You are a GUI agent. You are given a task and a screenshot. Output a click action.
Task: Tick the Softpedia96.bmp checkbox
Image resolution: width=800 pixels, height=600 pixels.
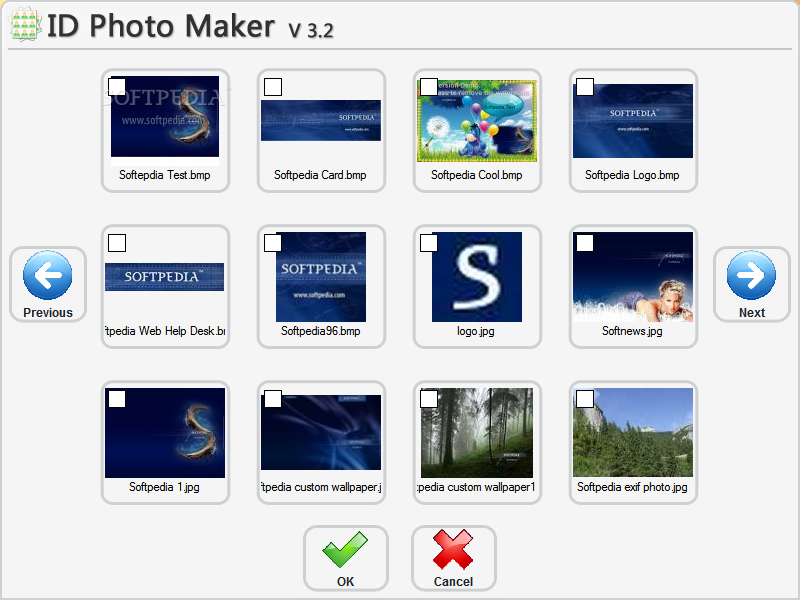(273, 243)
